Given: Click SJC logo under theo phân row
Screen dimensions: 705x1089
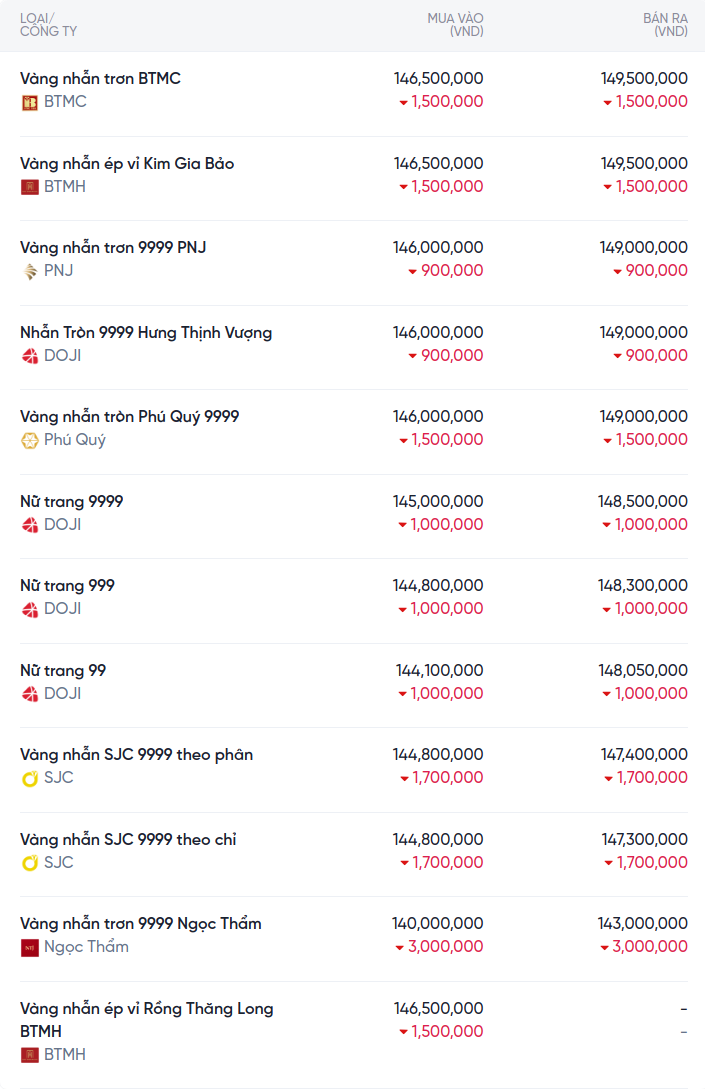Looking at the screenshot, I should tap(30, 778).
